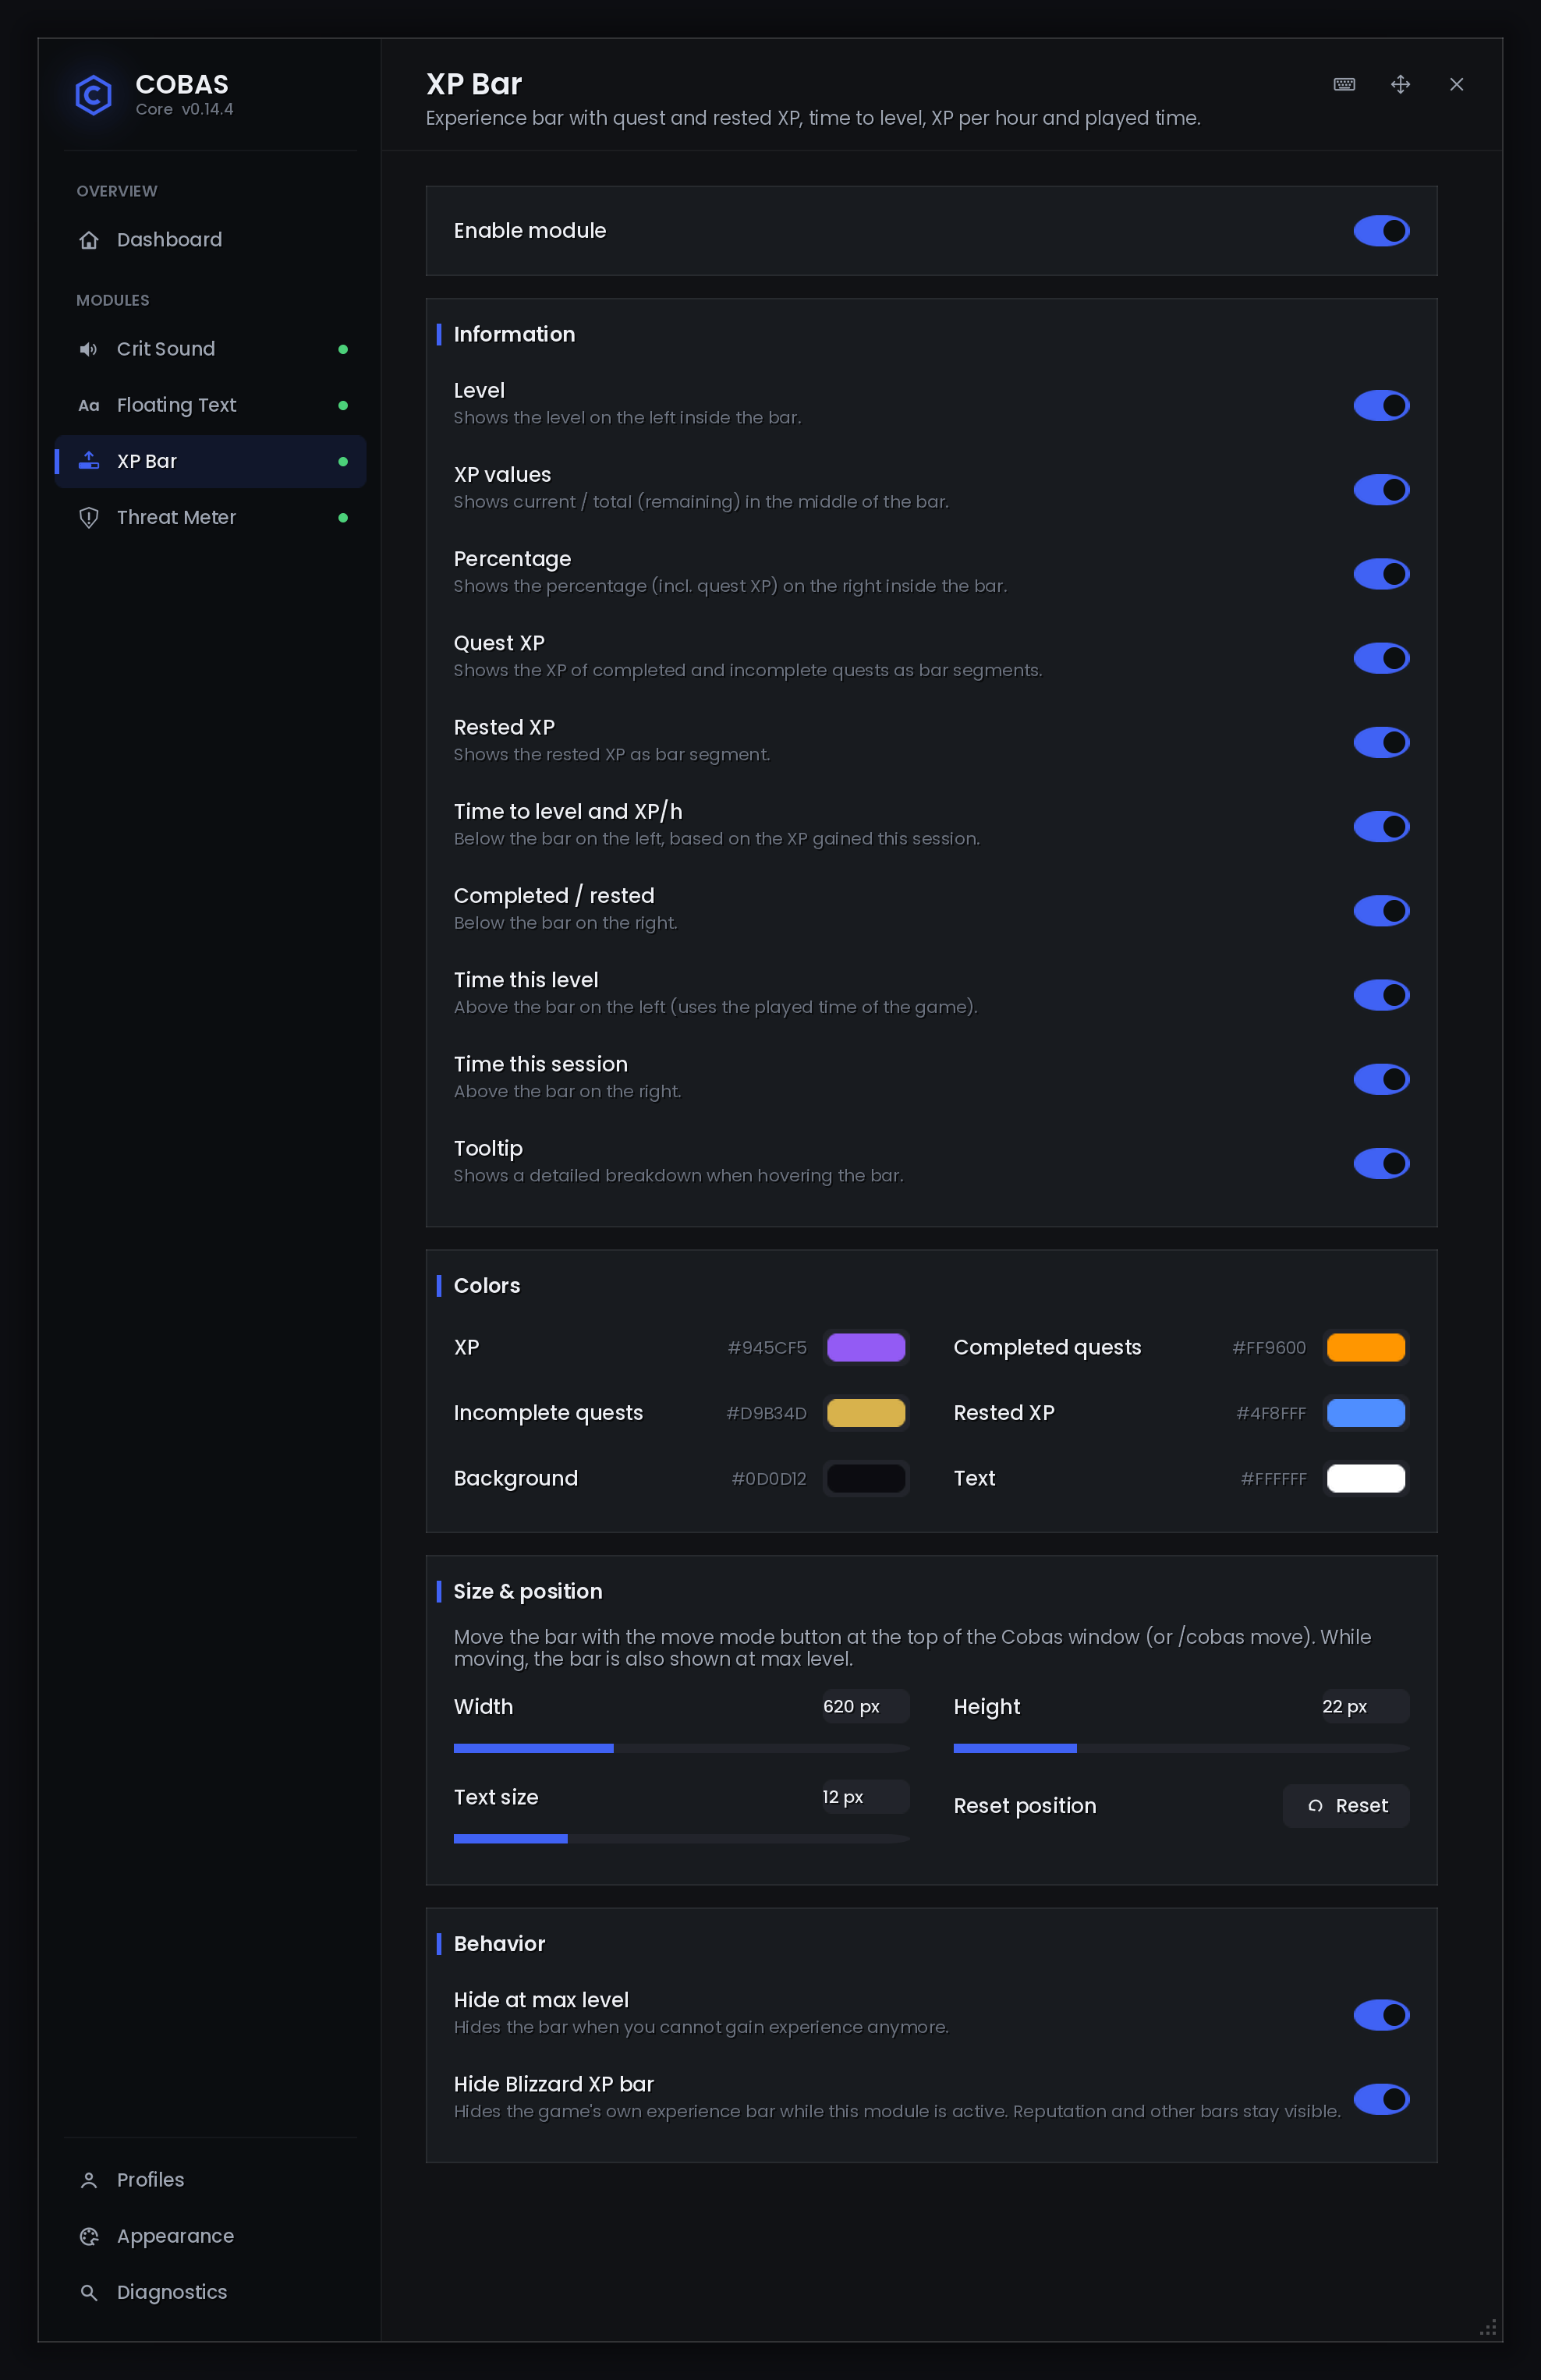Image resolution: width=1541 pixels, height=2380 pixels.
Task: Click the Floating Text Aa icon
Action: pos(89,405)
